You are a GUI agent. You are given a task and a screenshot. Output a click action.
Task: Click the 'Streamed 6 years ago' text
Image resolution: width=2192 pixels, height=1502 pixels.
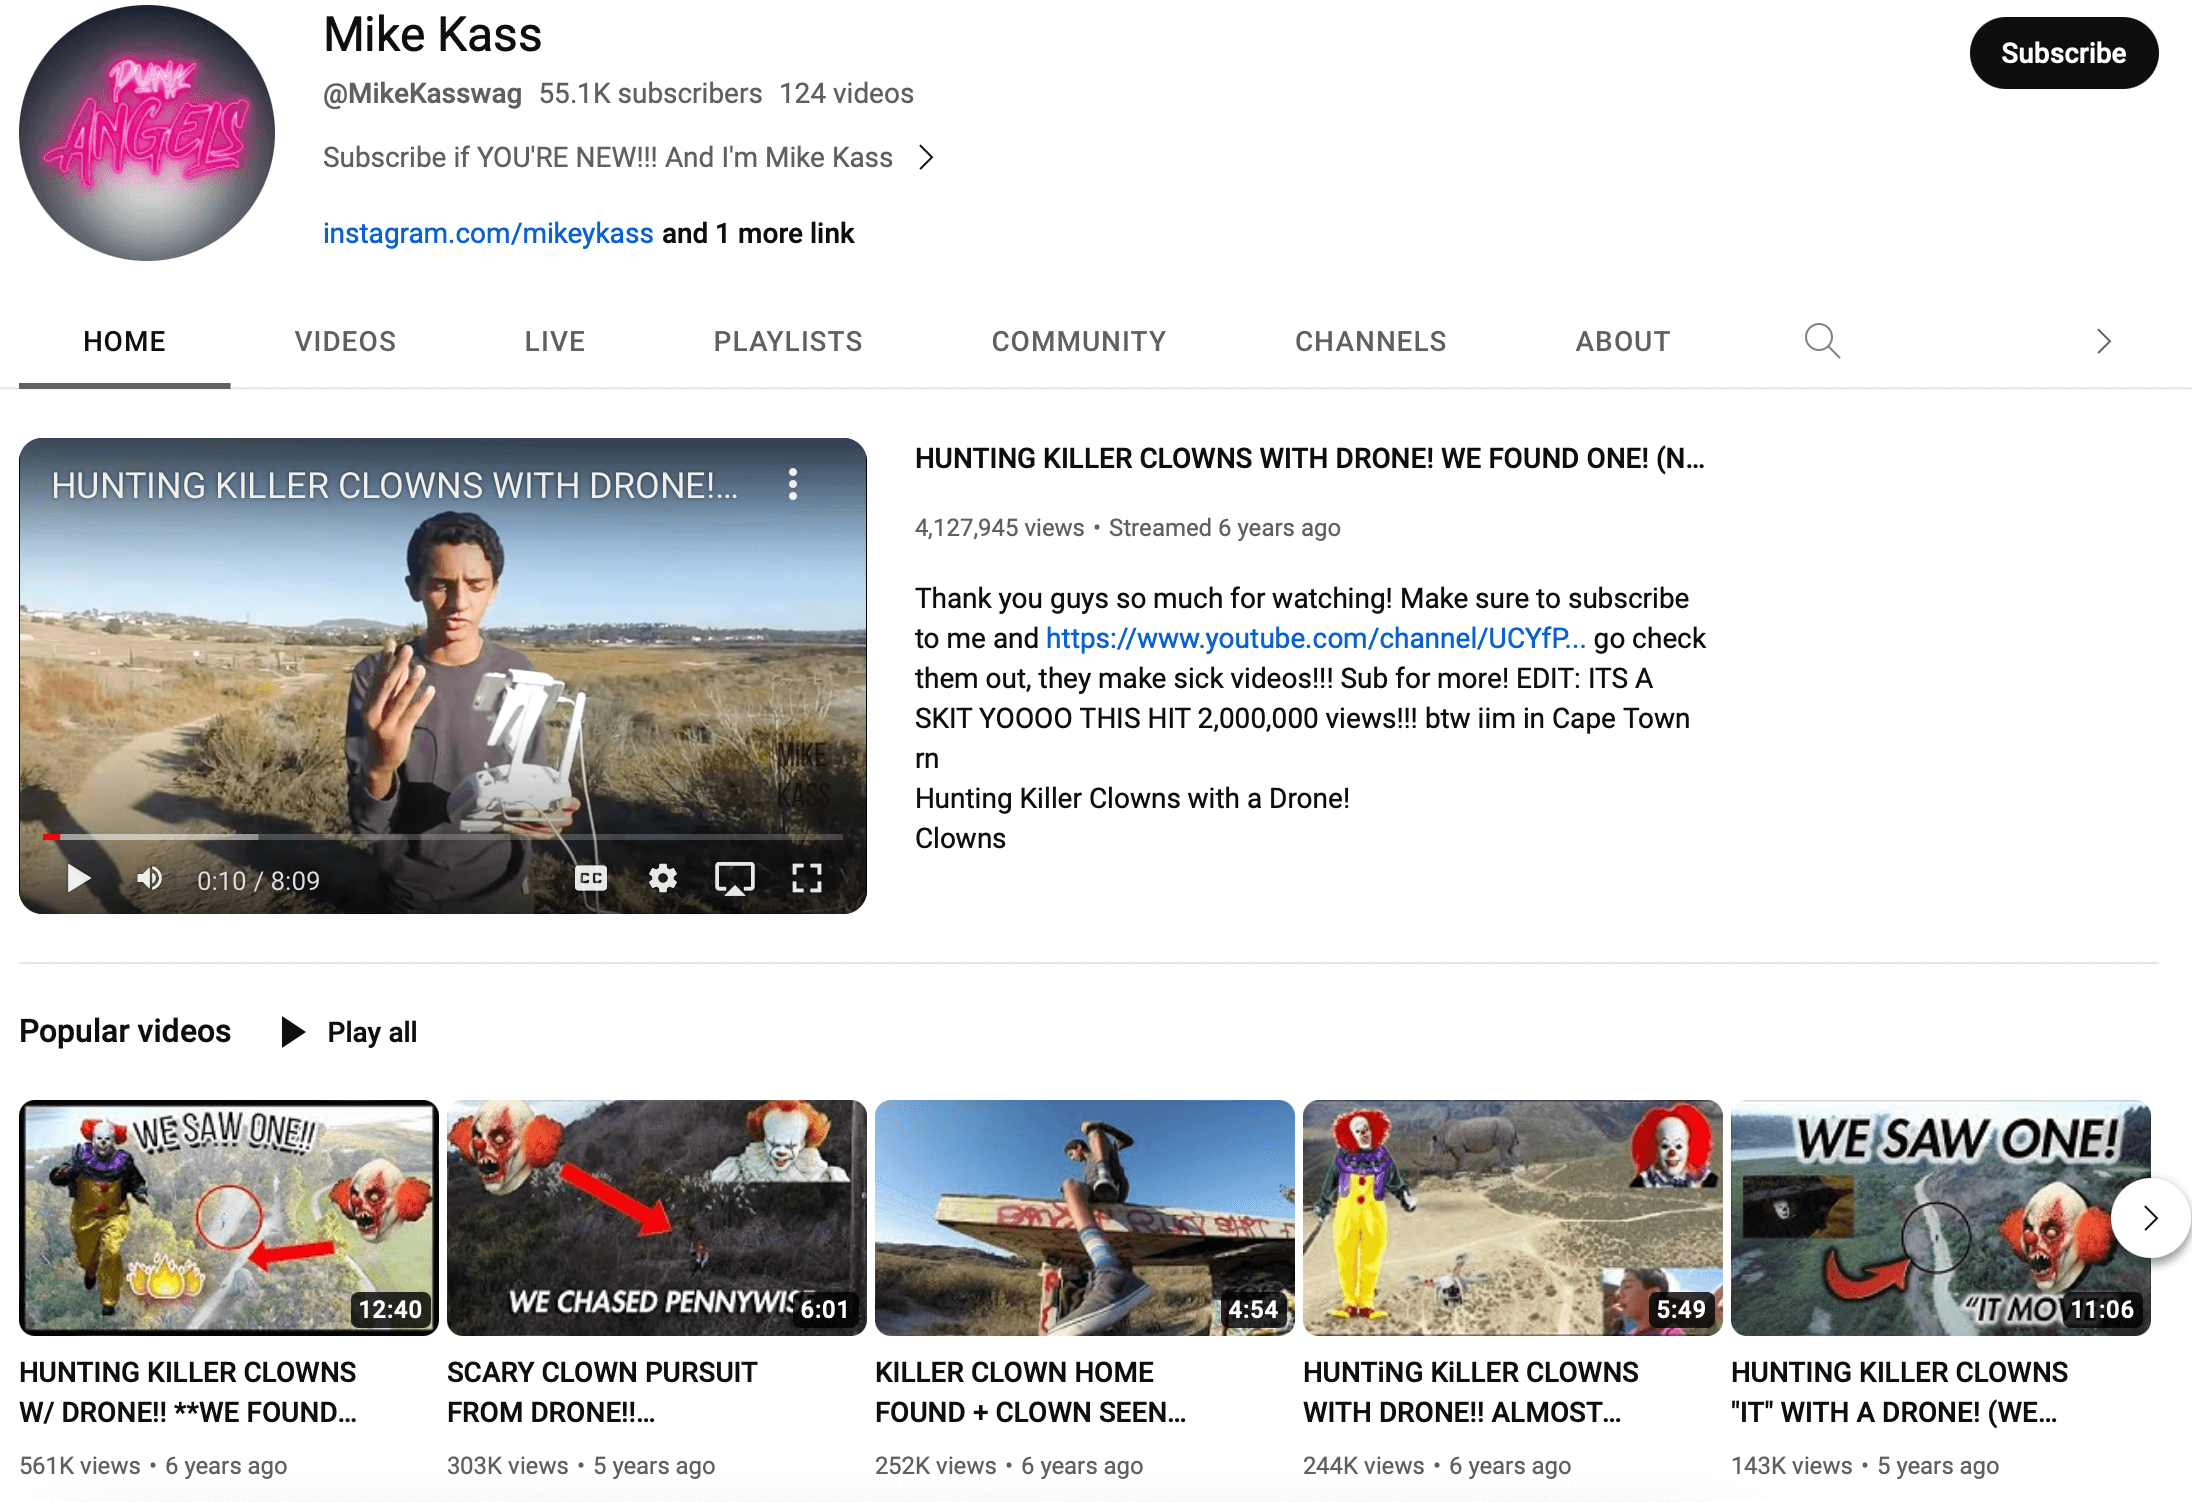(1225, 527)
